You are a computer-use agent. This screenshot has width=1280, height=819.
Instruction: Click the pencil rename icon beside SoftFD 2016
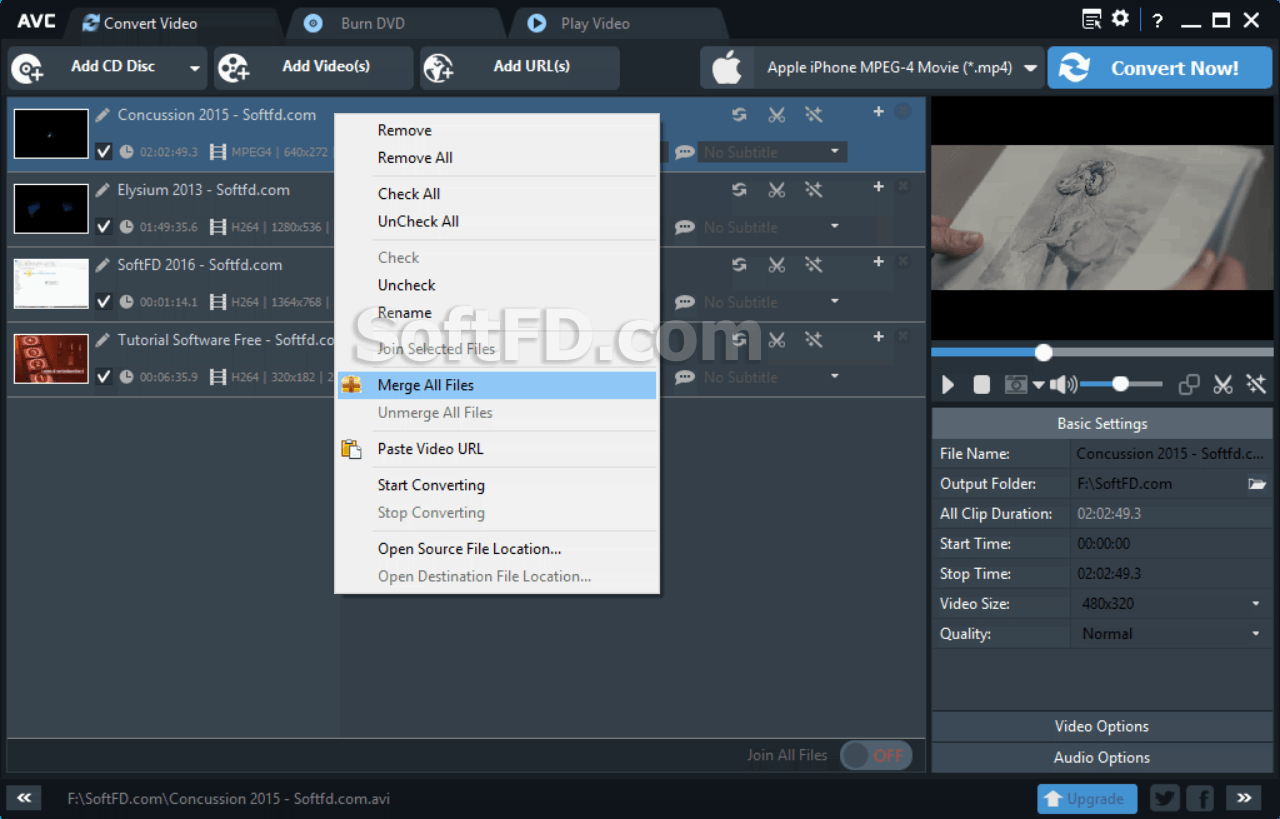point(103,265)
